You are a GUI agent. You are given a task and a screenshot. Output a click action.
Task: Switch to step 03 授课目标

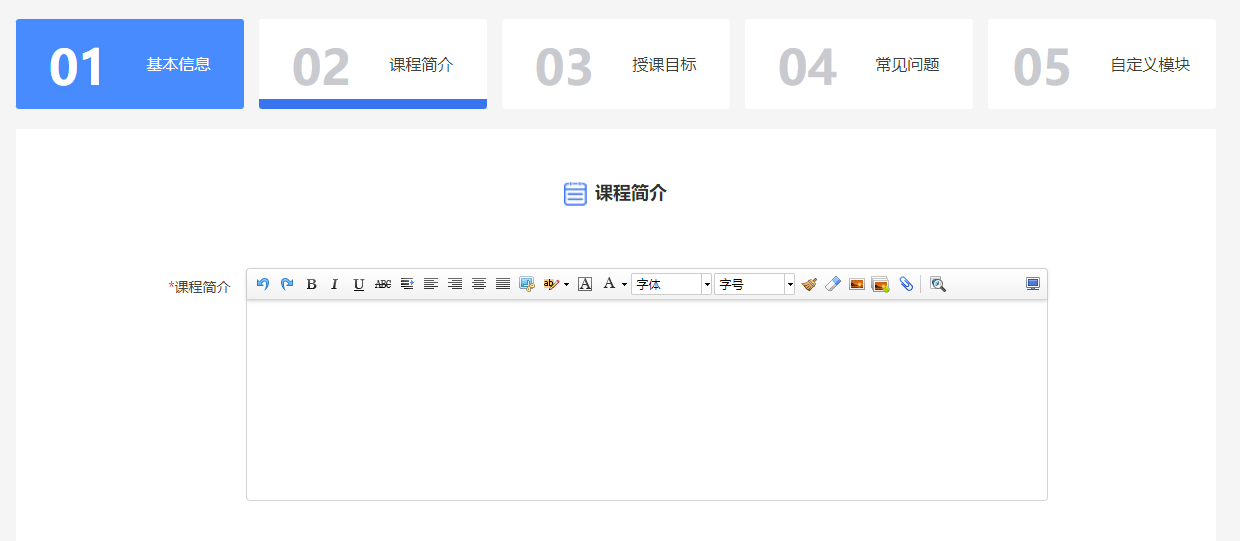coord(616,64)
